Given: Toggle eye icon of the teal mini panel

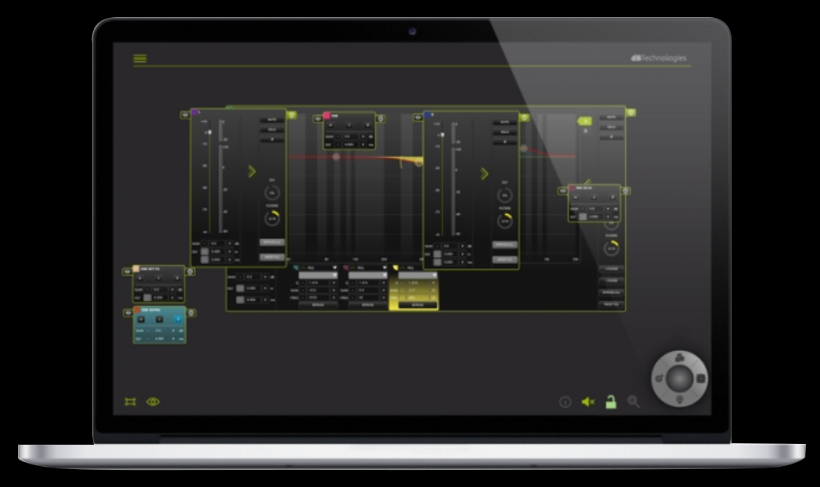Looking at the screenshot, I should point(128,312).
